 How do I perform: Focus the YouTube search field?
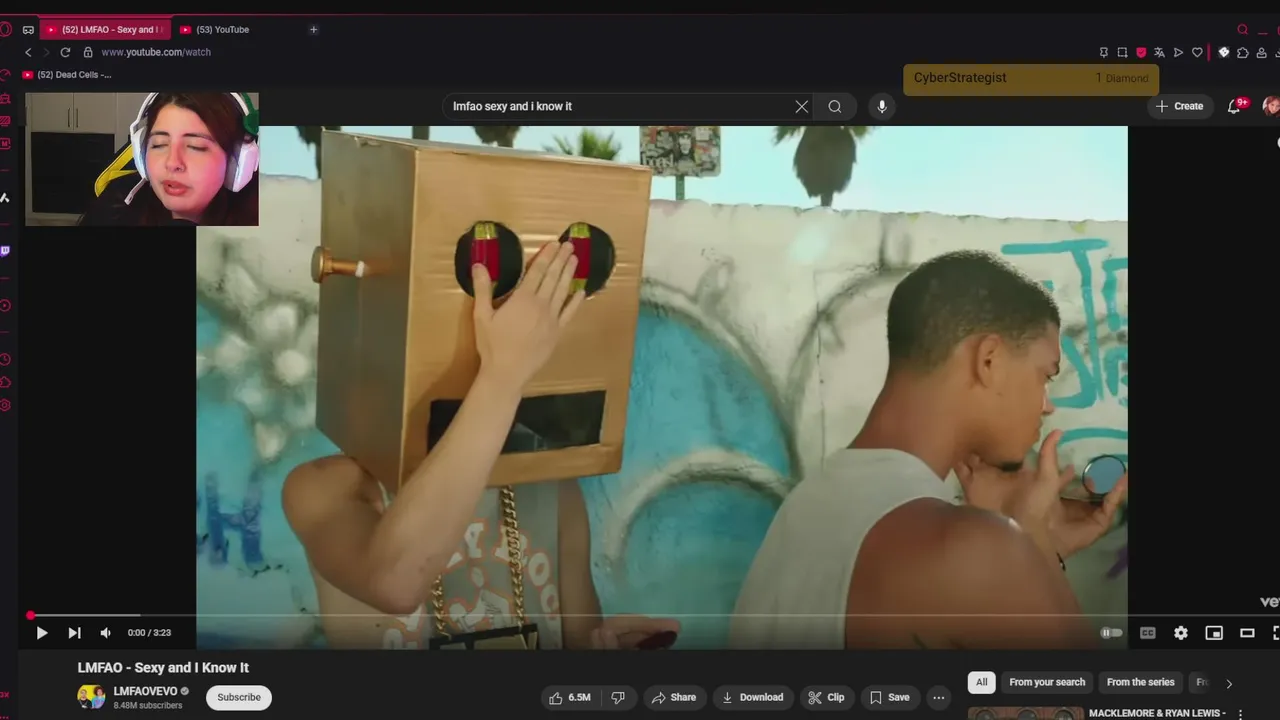click(620, 106)
